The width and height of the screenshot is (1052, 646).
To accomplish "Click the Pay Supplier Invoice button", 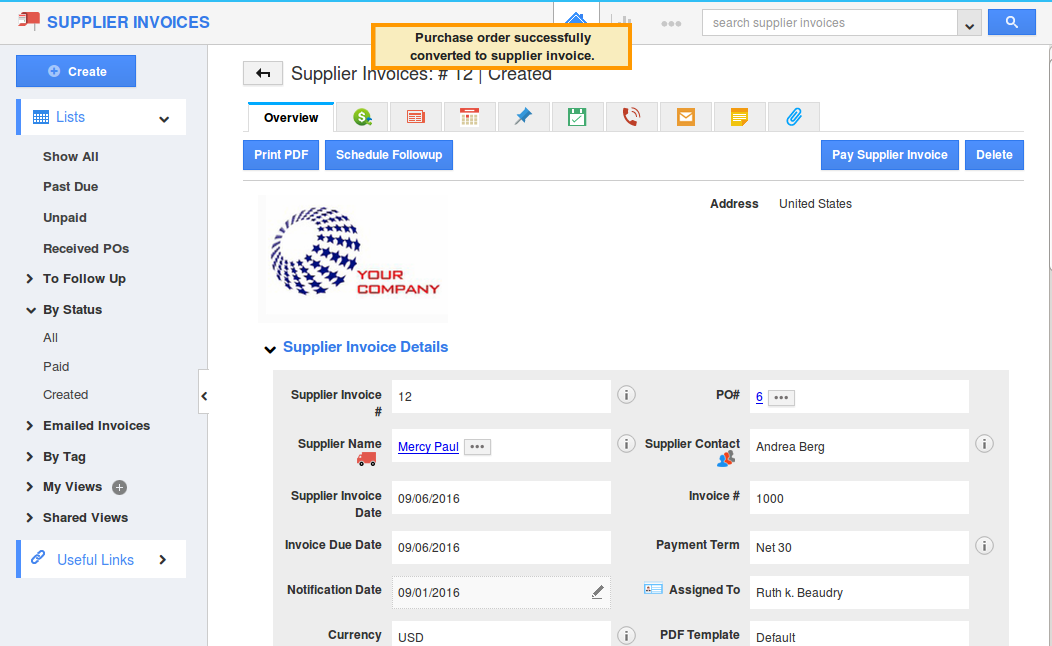I will 889,155.
